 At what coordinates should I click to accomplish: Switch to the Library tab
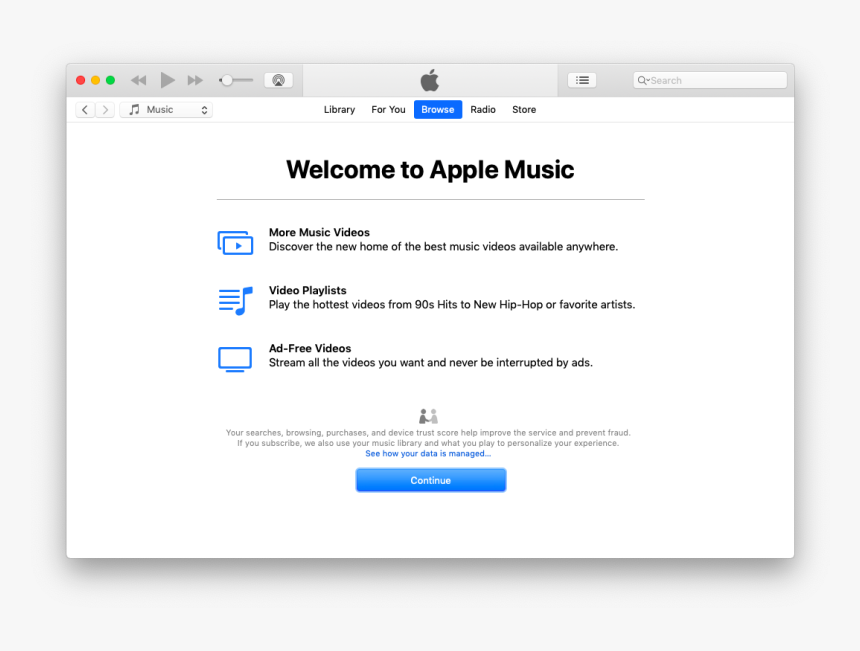(x=339, y=109)
